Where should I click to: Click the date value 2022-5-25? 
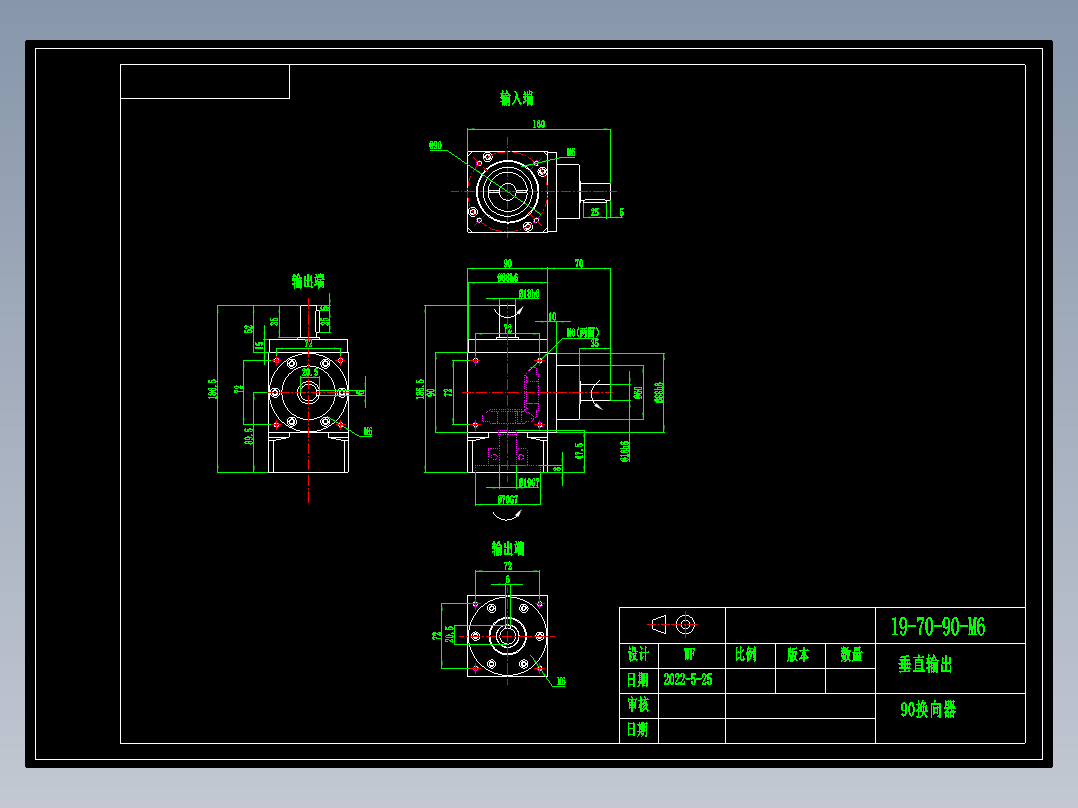coord(688,679)
